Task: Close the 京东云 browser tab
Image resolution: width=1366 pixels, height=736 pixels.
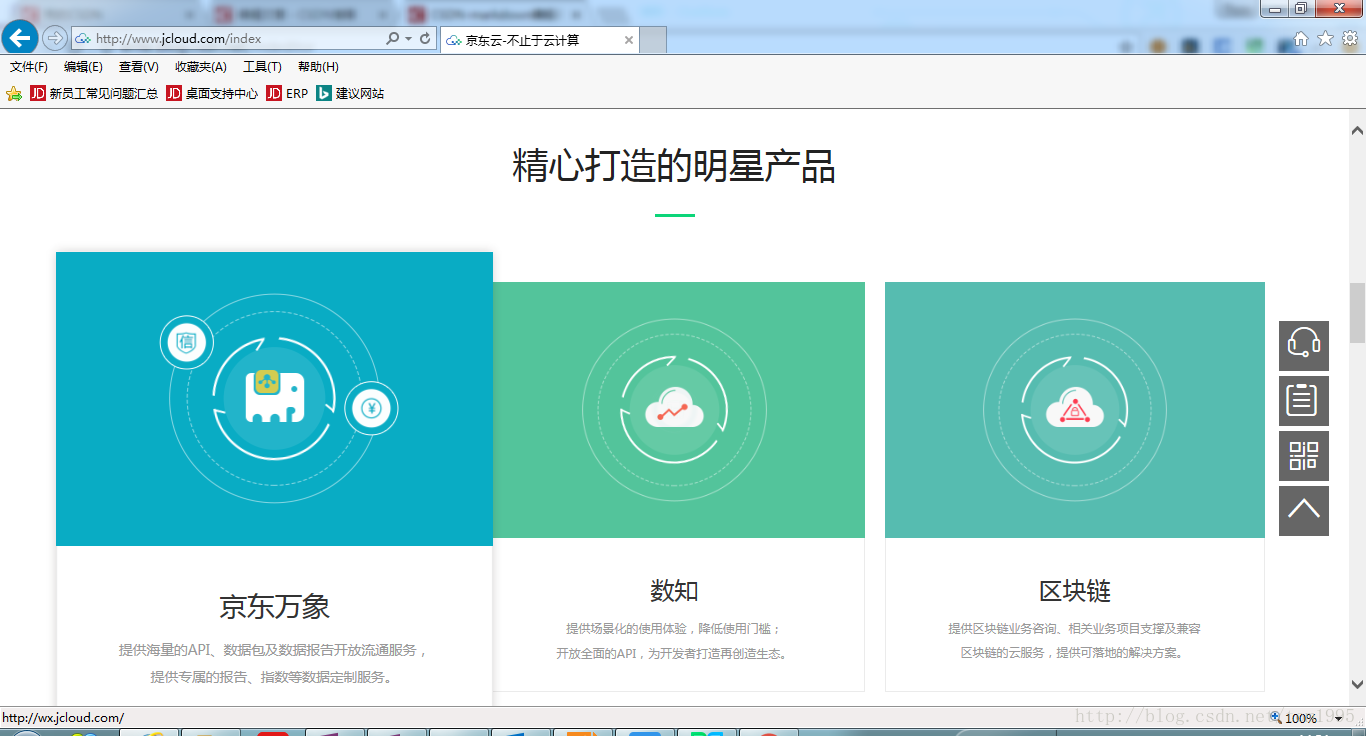Action: coord(629,40)
